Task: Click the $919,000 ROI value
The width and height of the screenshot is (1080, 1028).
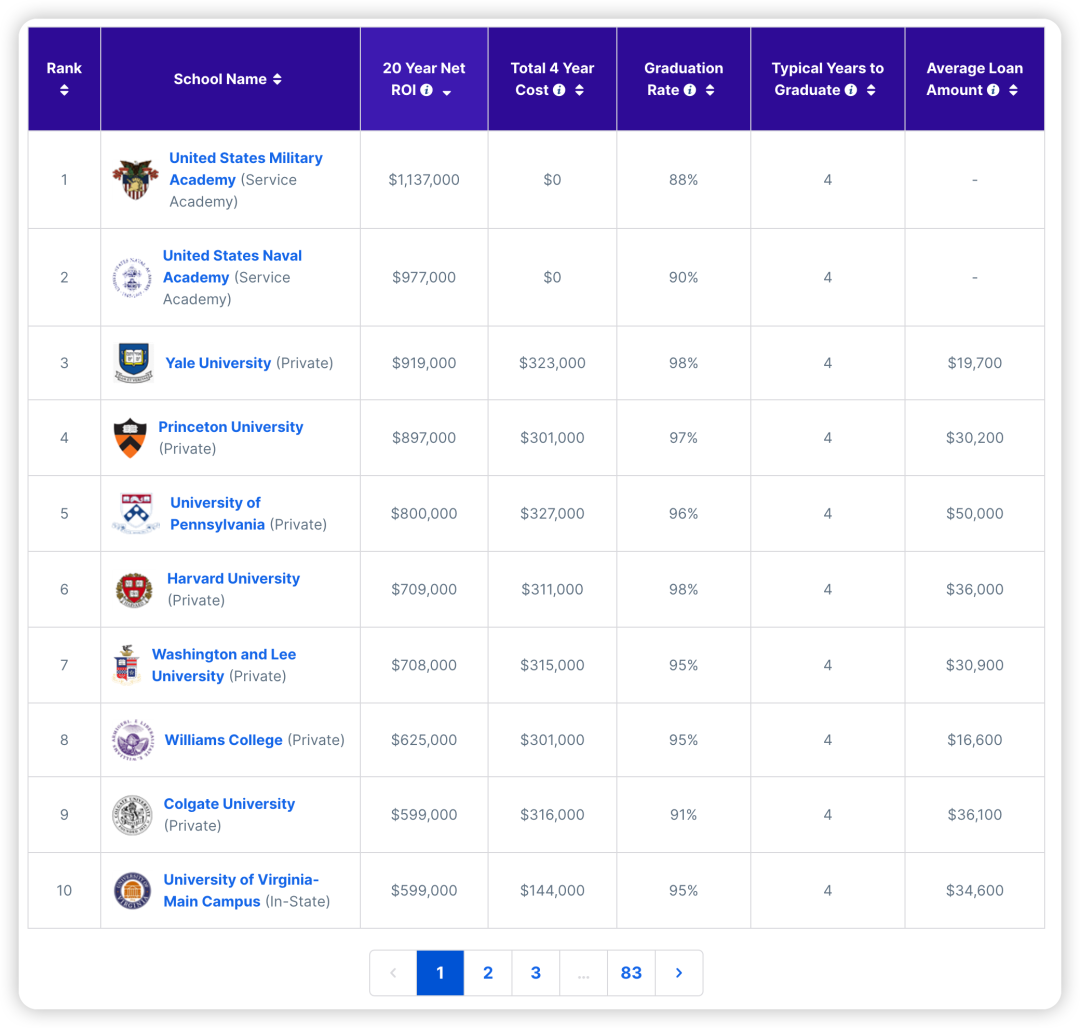Action: [424, 363]
